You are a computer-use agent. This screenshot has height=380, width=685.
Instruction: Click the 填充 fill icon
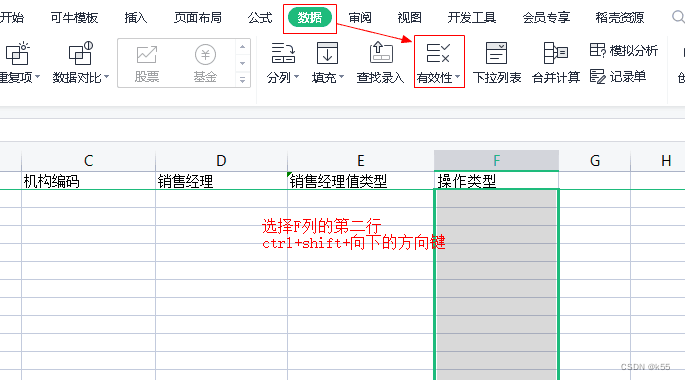(327, 53)
